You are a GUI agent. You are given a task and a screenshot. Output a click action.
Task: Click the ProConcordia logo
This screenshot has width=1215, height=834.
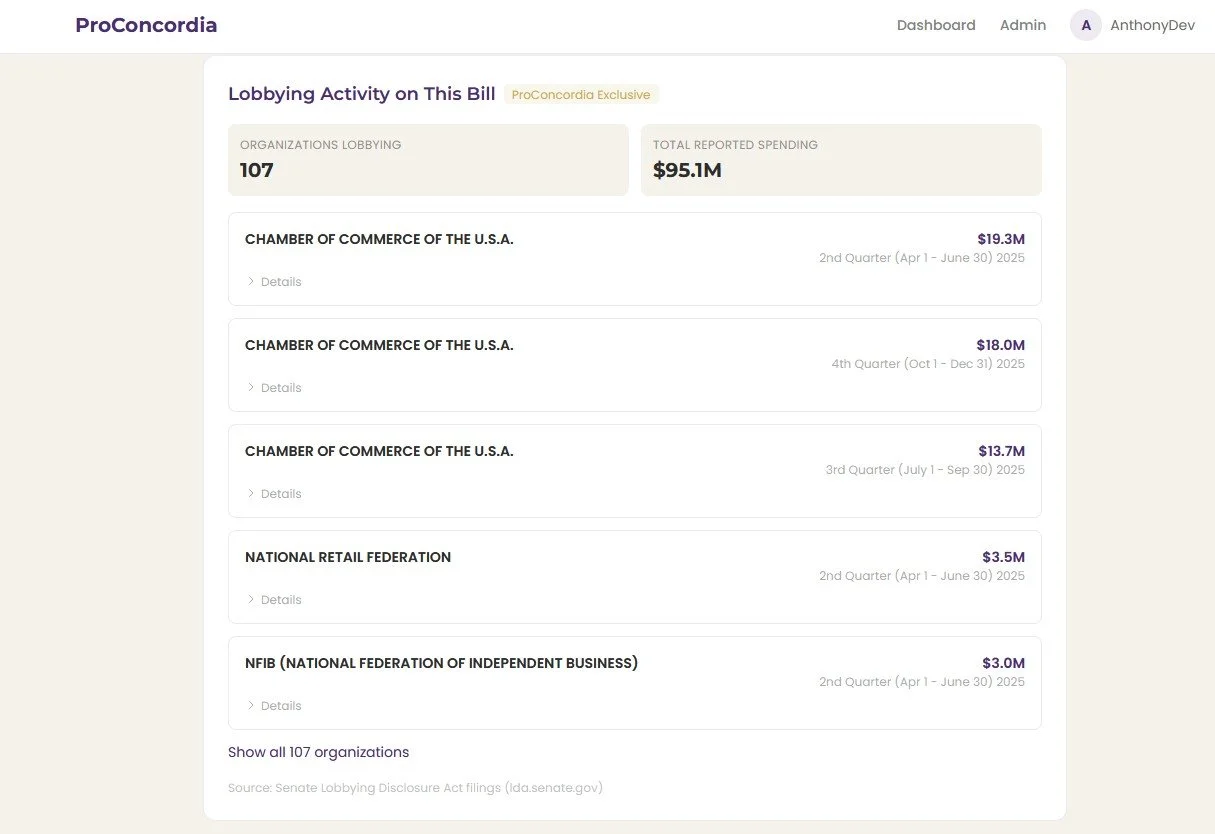(145, 24)
